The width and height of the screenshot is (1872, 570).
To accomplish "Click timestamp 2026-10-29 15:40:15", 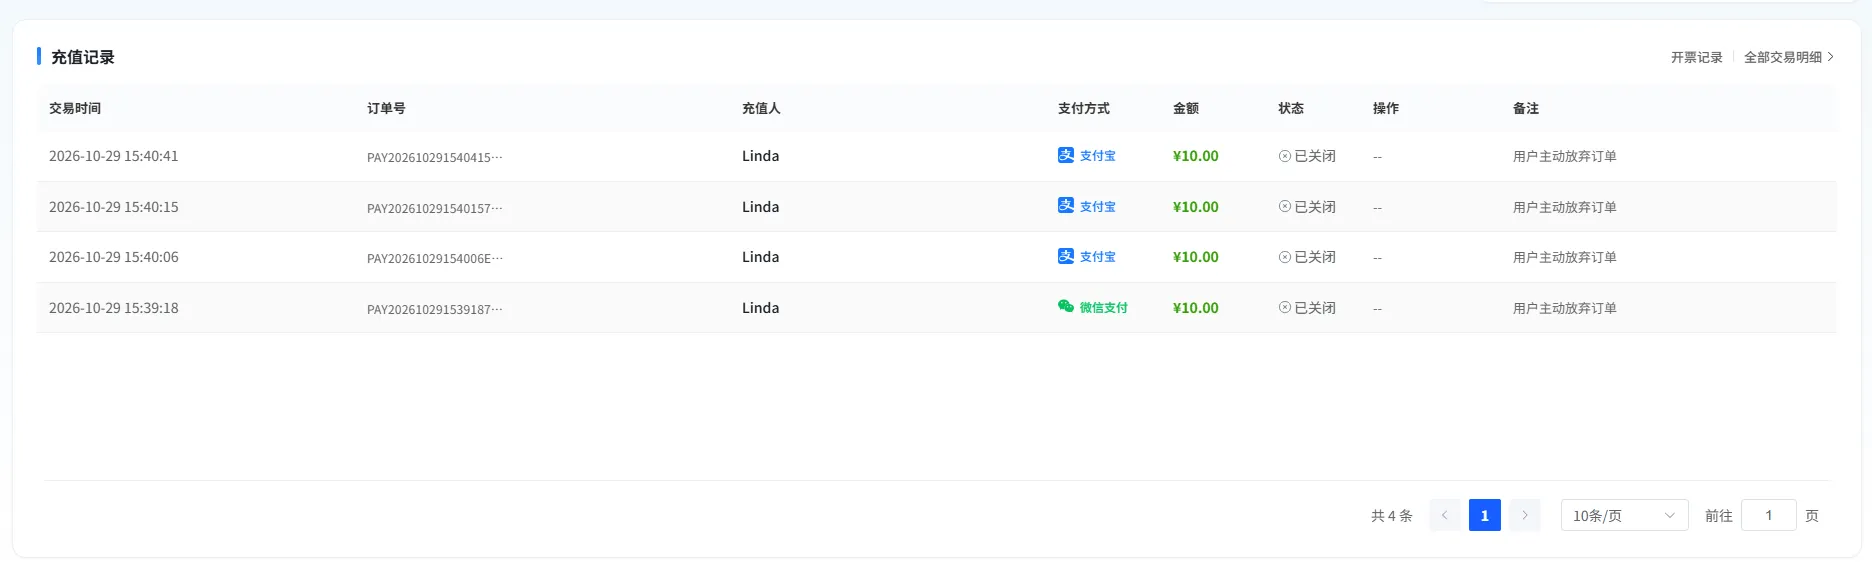I will tap(114, 207).
